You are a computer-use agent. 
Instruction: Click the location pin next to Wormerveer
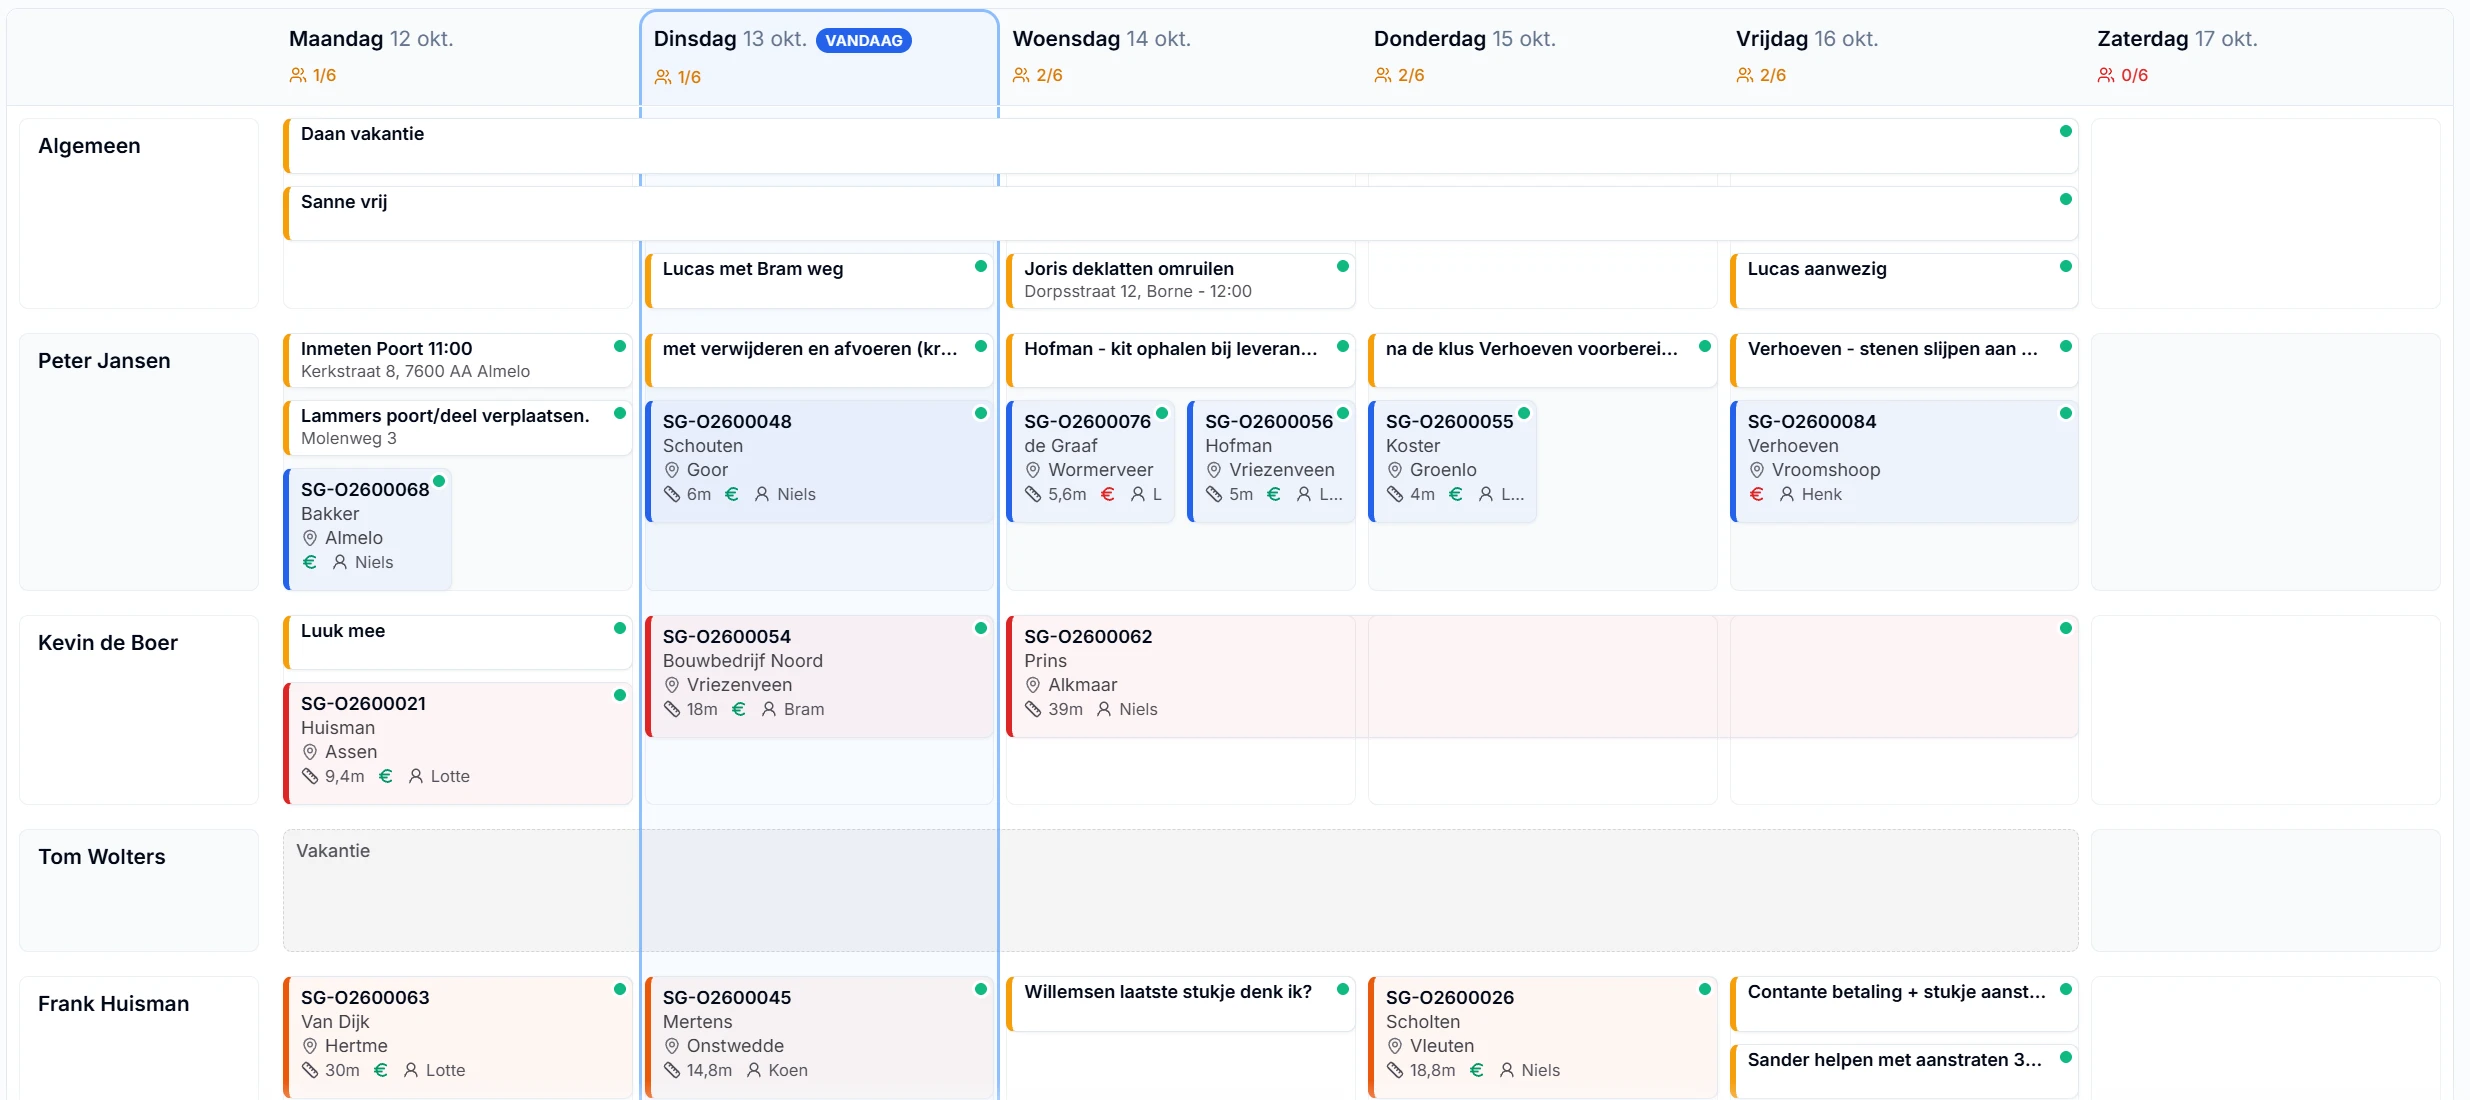point(1033,470)
